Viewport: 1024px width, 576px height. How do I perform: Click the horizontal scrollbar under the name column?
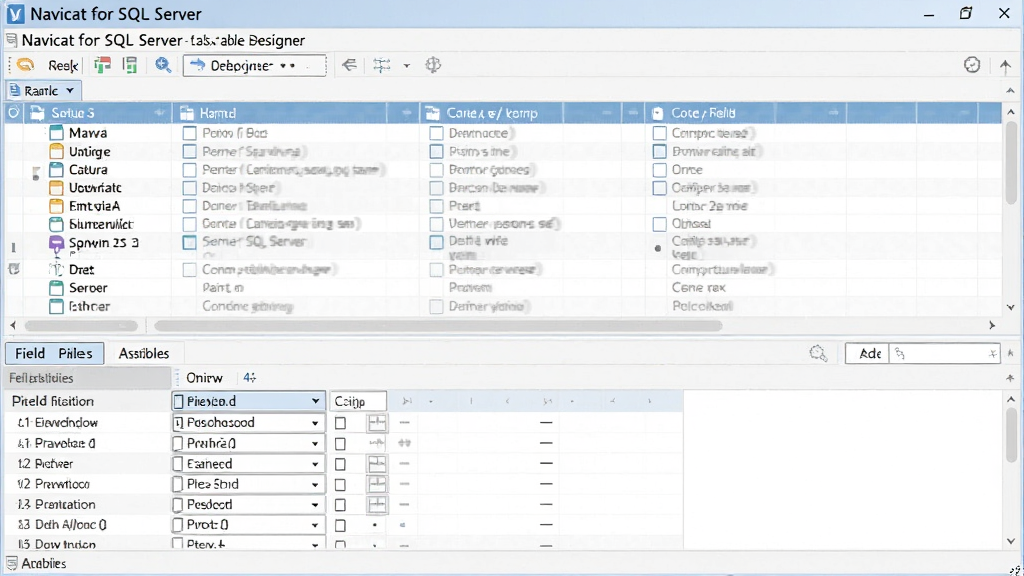[x=81, y=325]
